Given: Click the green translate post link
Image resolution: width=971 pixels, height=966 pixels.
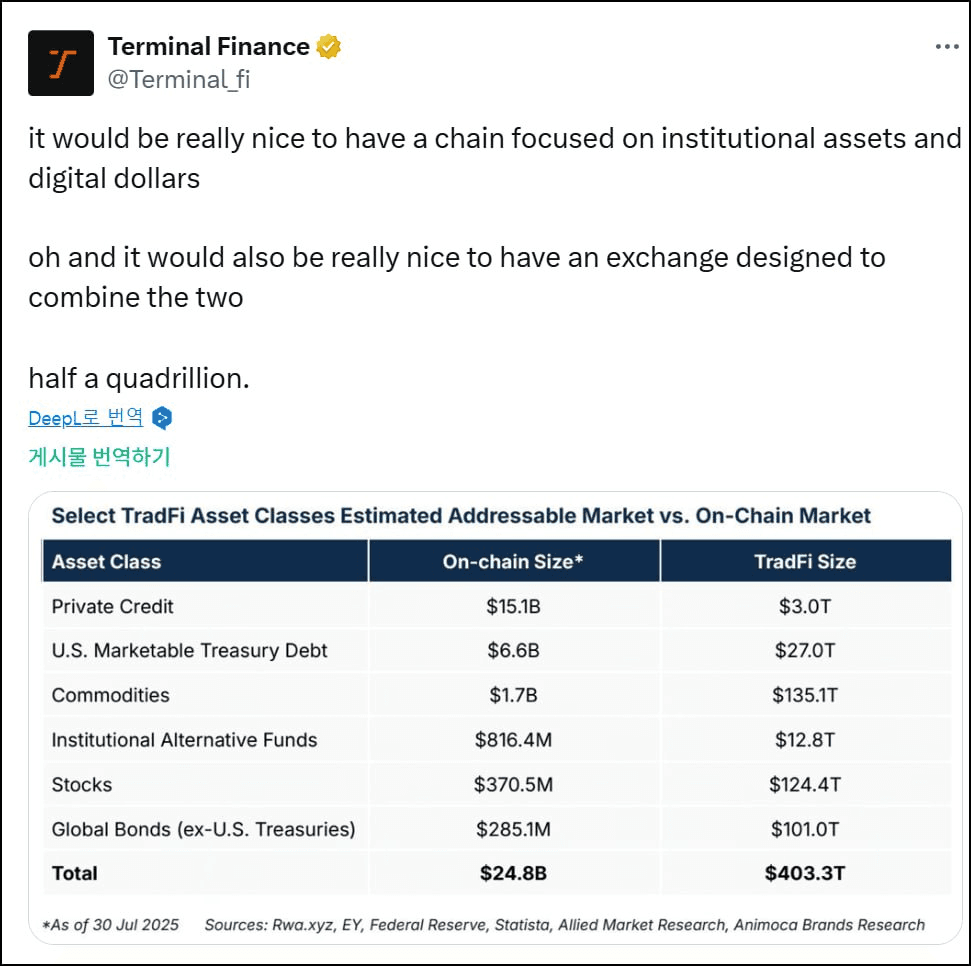Looking at the screenshot, I should click(x=99, y=457).
